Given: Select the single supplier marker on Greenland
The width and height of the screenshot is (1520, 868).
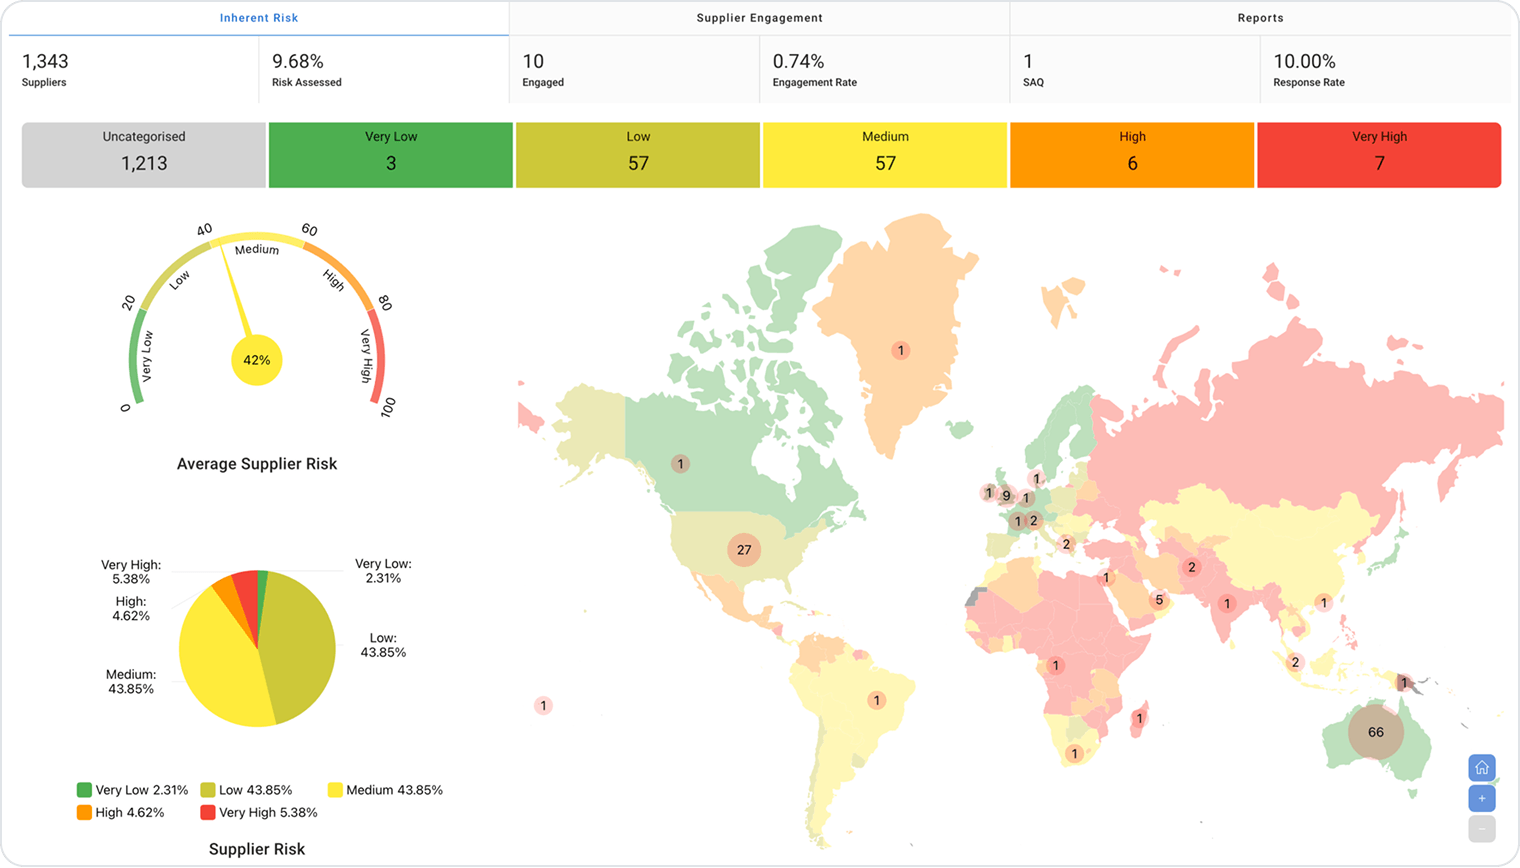Looking at the screenshot, I should [899, 350].
